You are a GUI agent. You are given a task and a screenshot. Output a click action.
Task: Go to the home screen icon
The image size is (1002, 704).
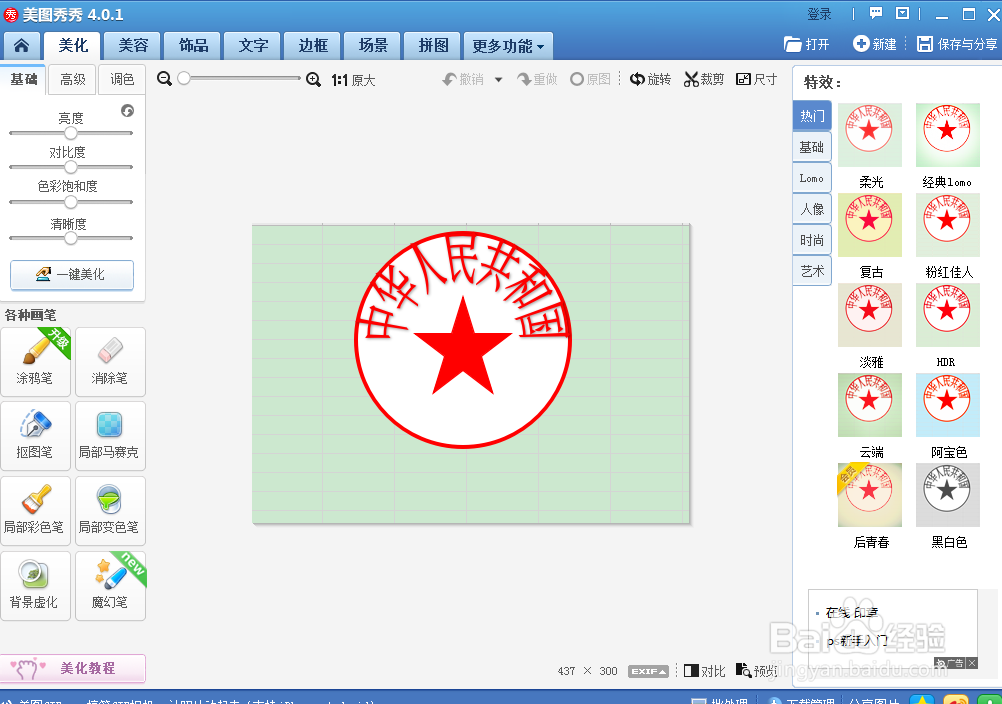tap(21, 45)
